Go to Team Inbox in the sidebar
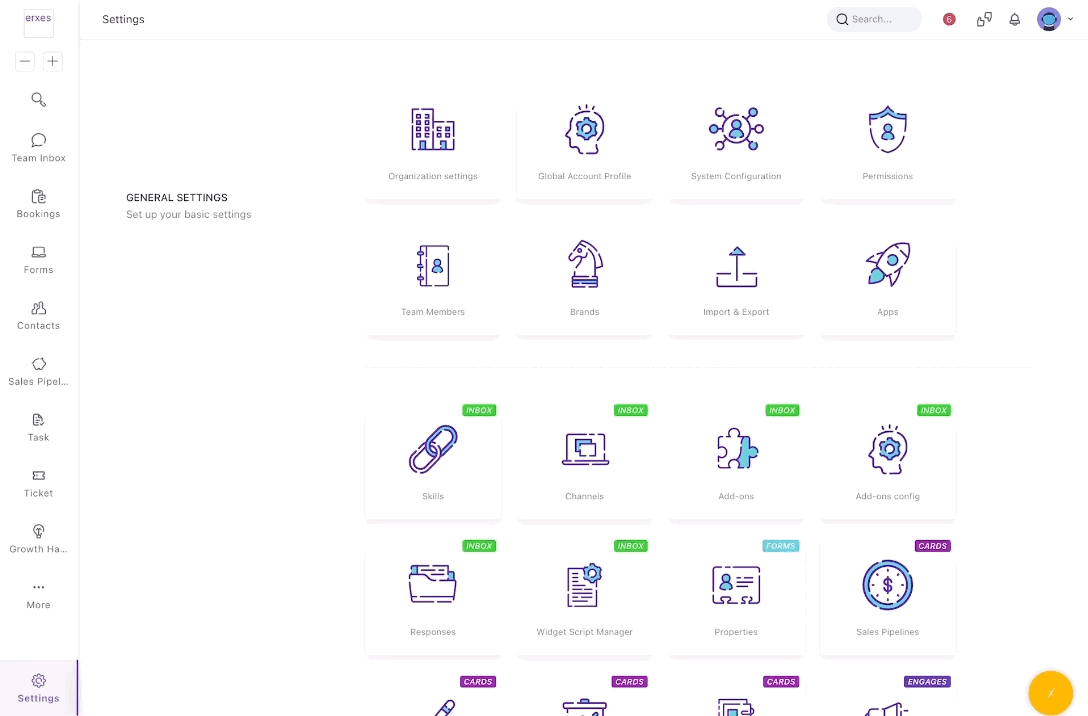Image resolution: width=1088 pixels, height=716 pixels. (x=39, y=148)
